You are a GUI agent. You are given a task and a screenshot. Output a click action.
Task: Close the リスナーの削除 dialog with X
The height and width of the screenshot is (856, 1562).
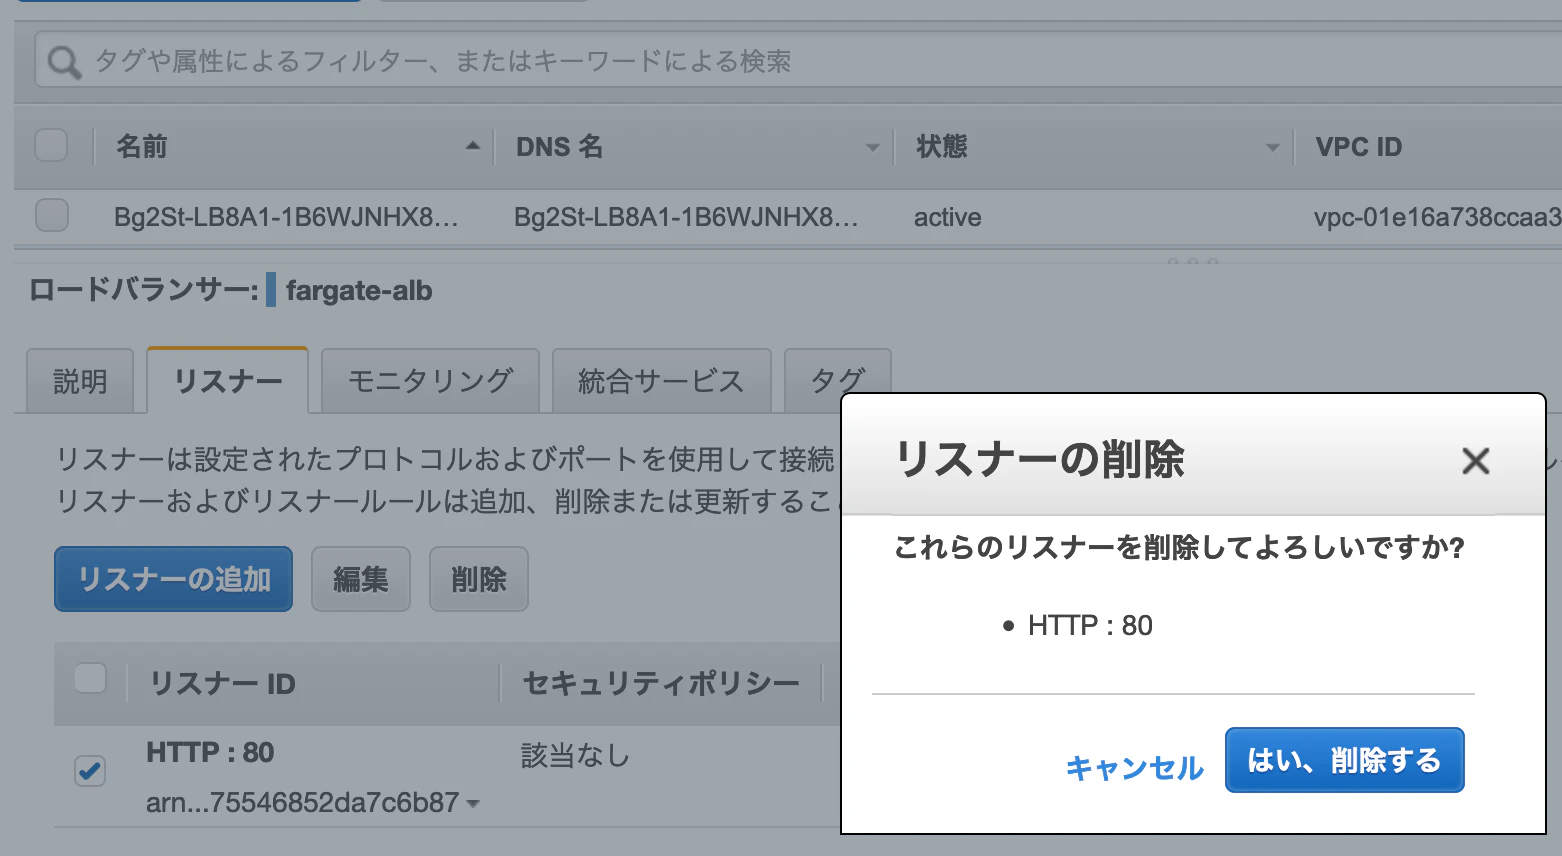pyautogui.click(x=1475, y=461)
